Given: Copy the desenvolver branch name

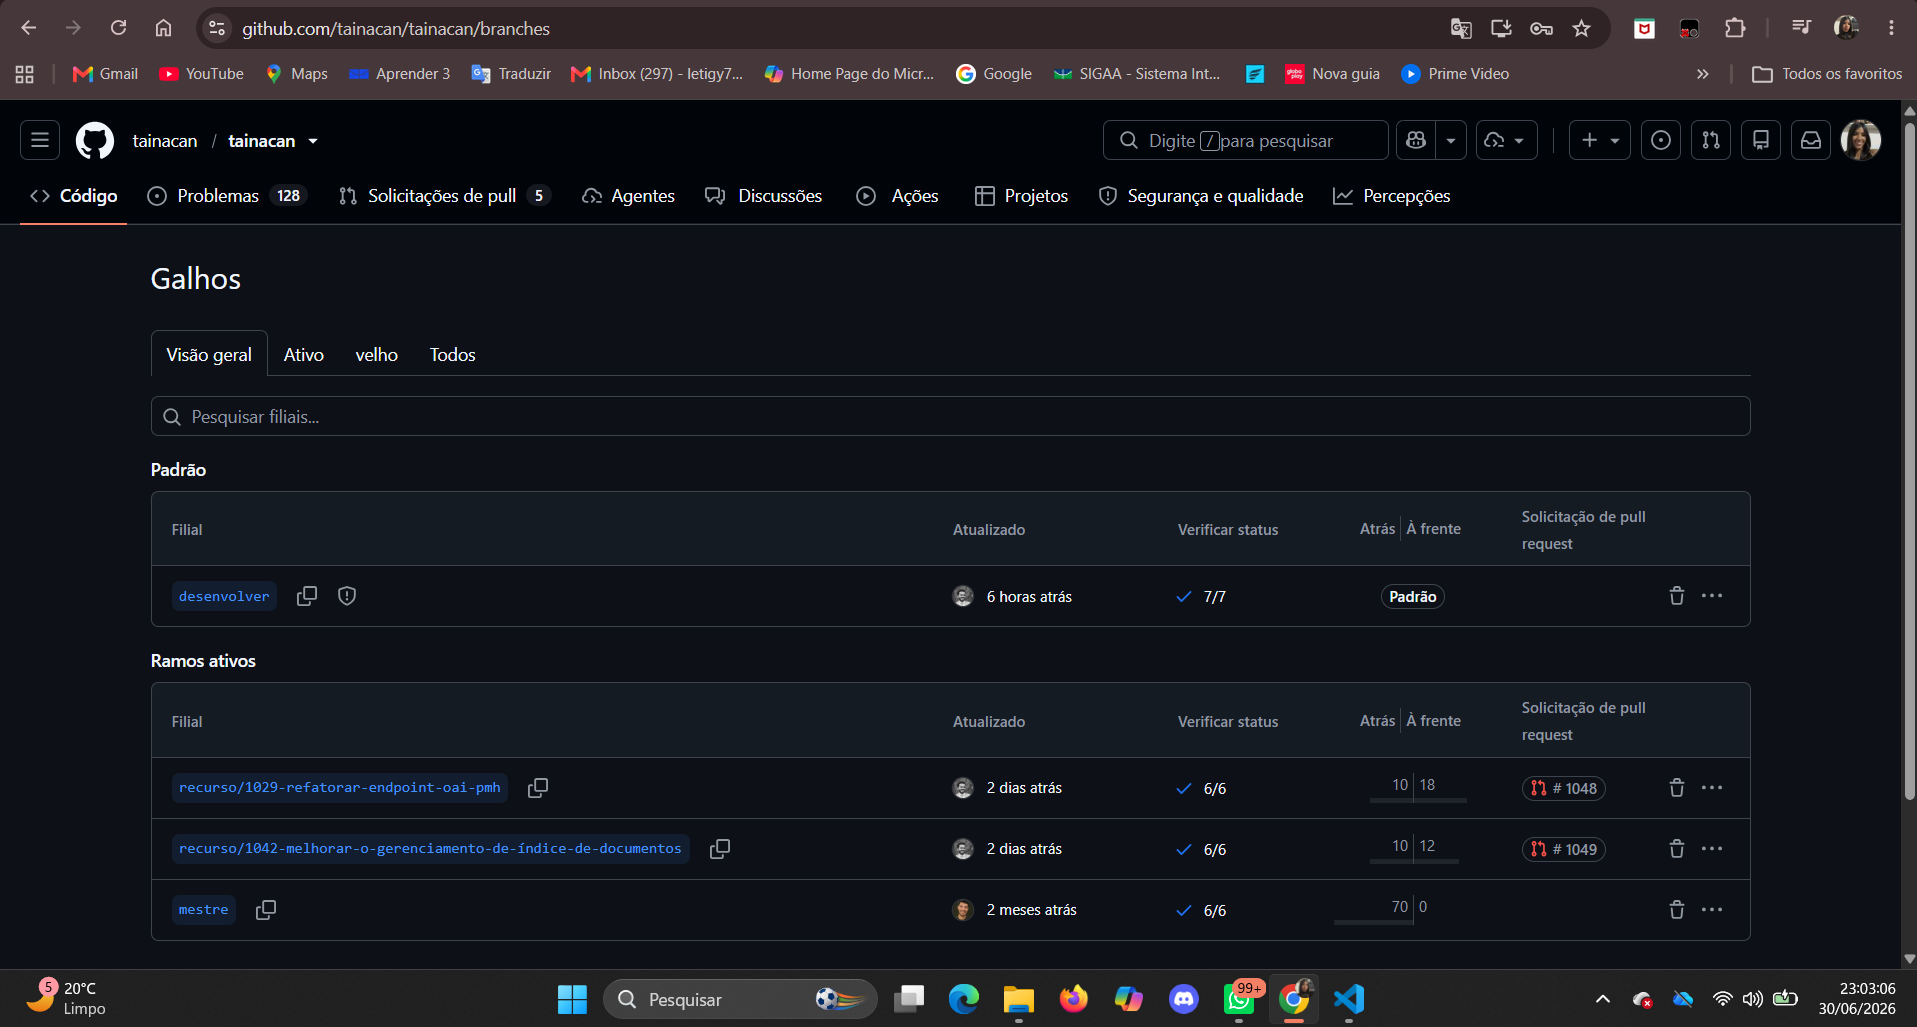Looking at the screenshot, I should point(307,596).
